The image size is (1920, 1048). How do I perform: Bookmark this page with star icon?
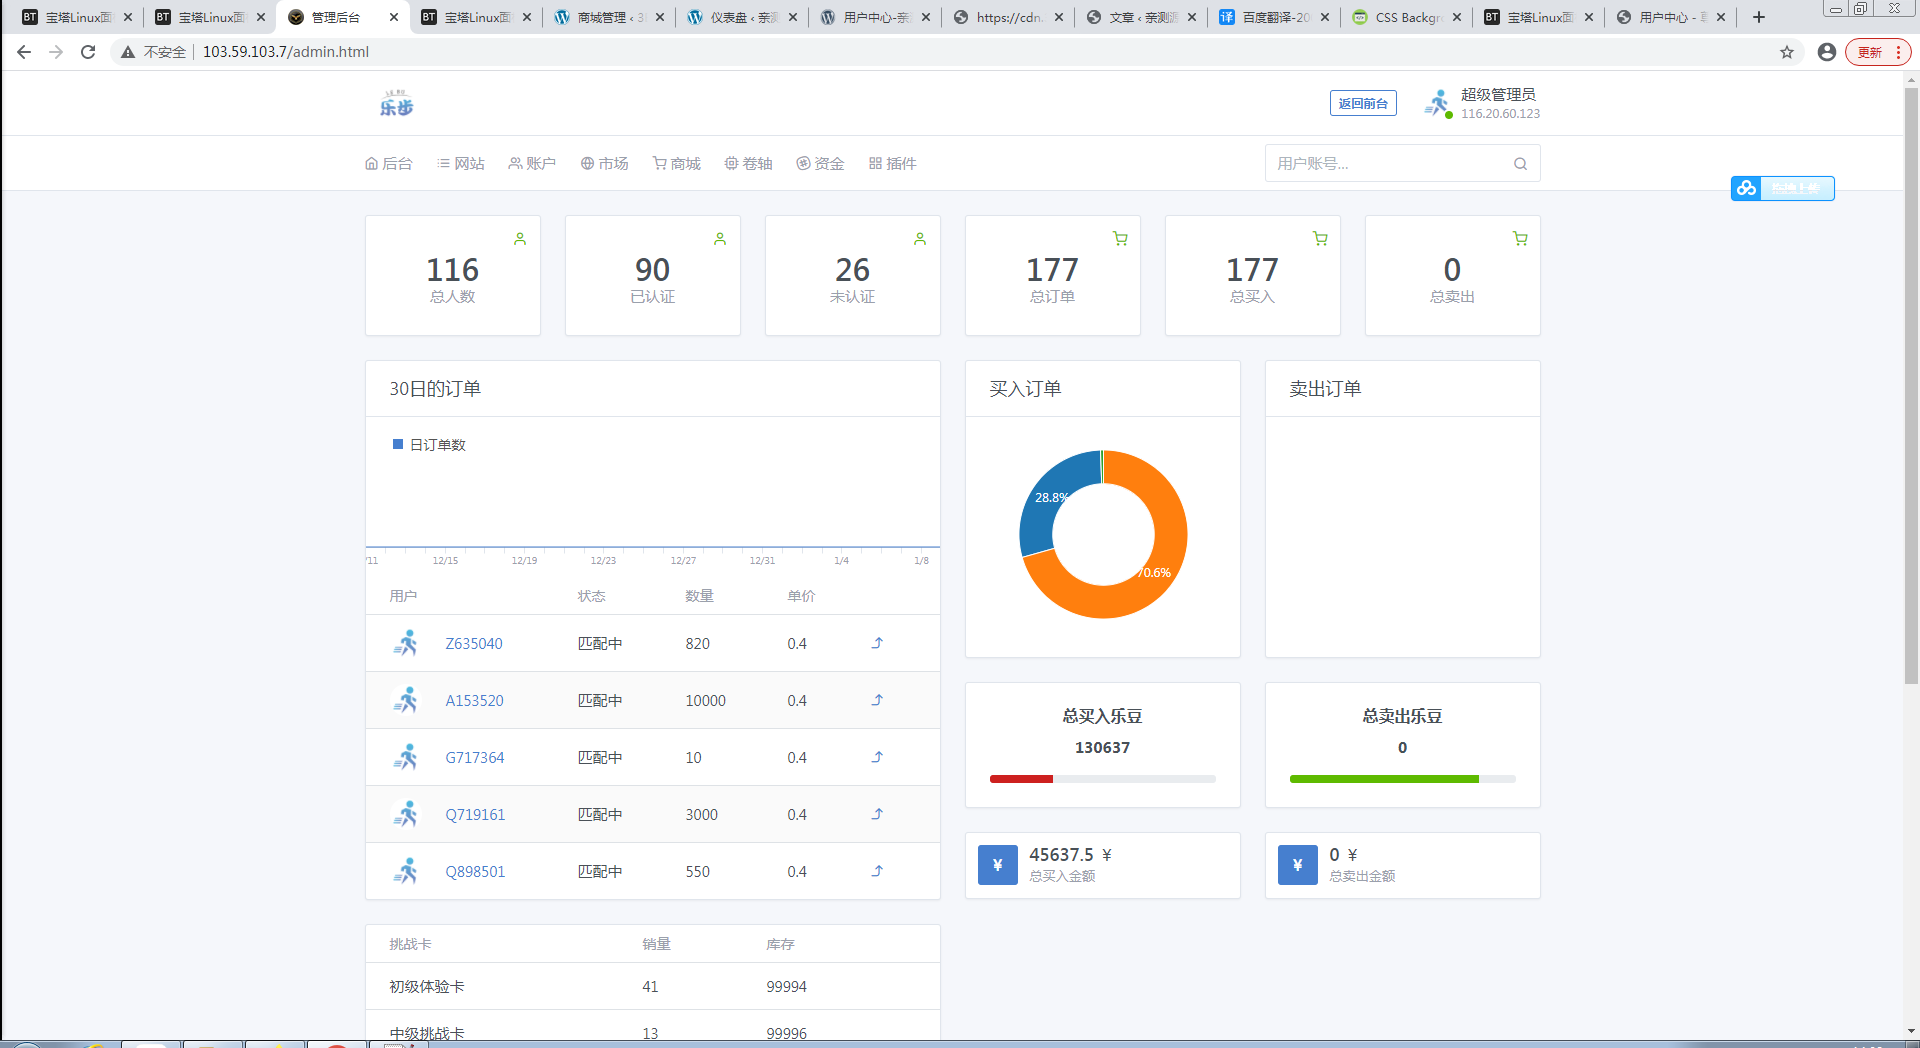(1787, 52)
